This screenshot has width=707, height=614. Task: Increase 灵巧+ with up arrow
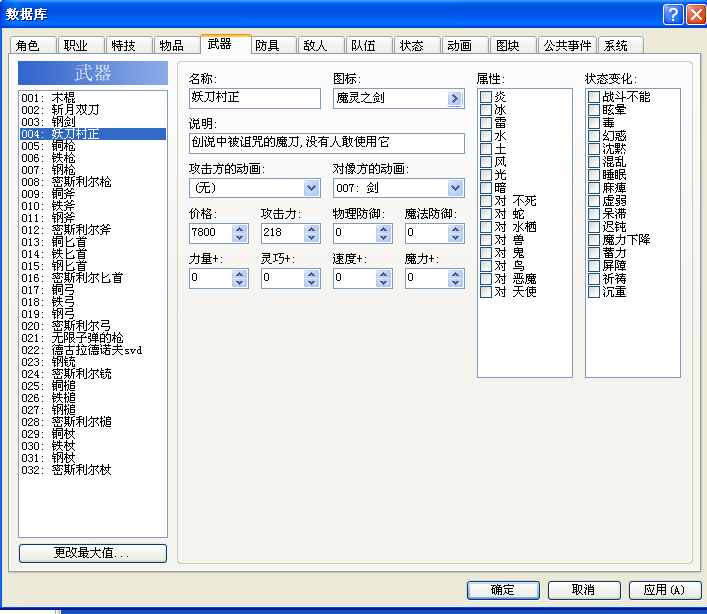point(312,274)
